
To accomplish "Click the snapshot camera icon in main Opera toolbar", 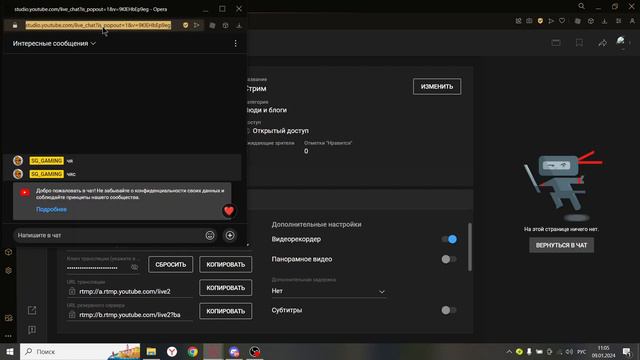I will click(529, 21).
